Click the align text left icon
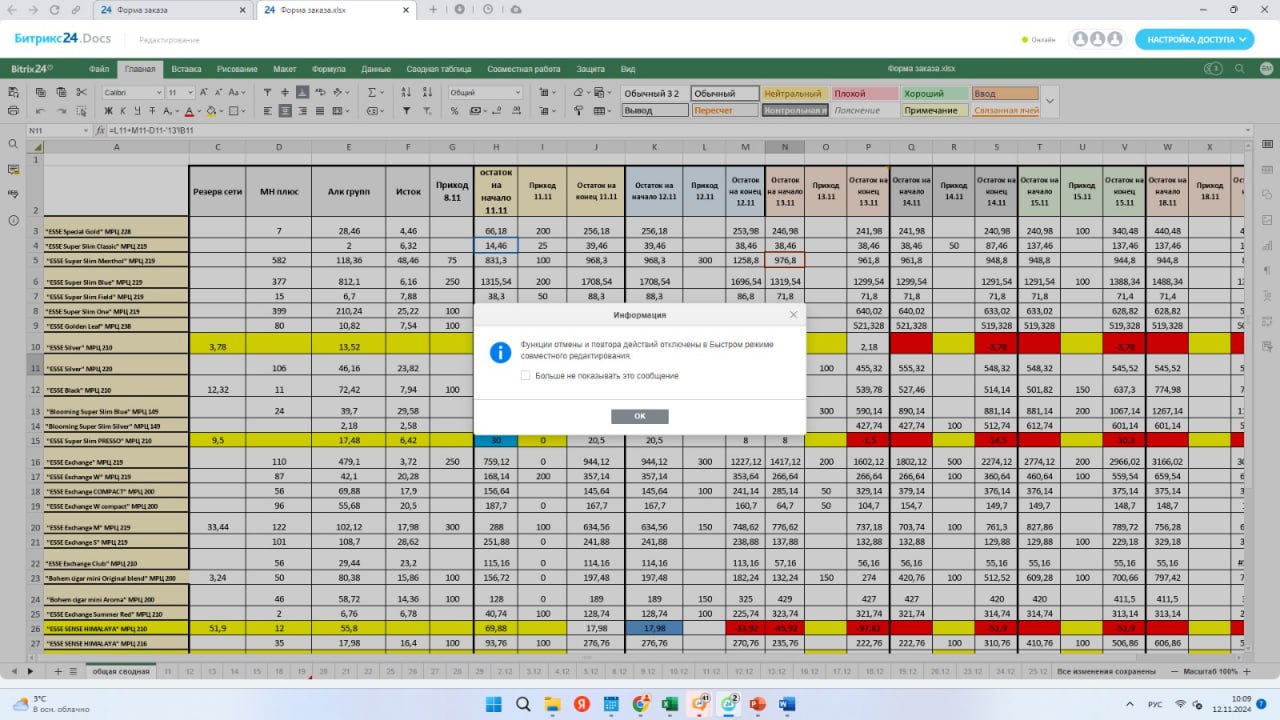 pyautogui.click(x=268, y=111)
